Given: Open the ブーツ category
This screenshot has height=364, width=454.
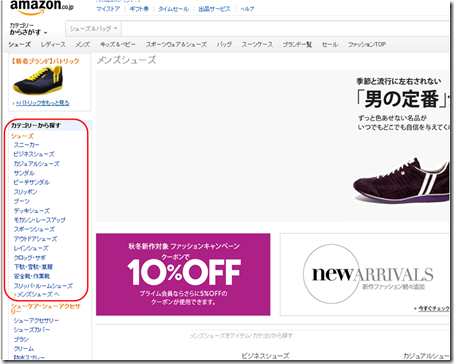Looking at the screenshot, I should pos(21,201).
